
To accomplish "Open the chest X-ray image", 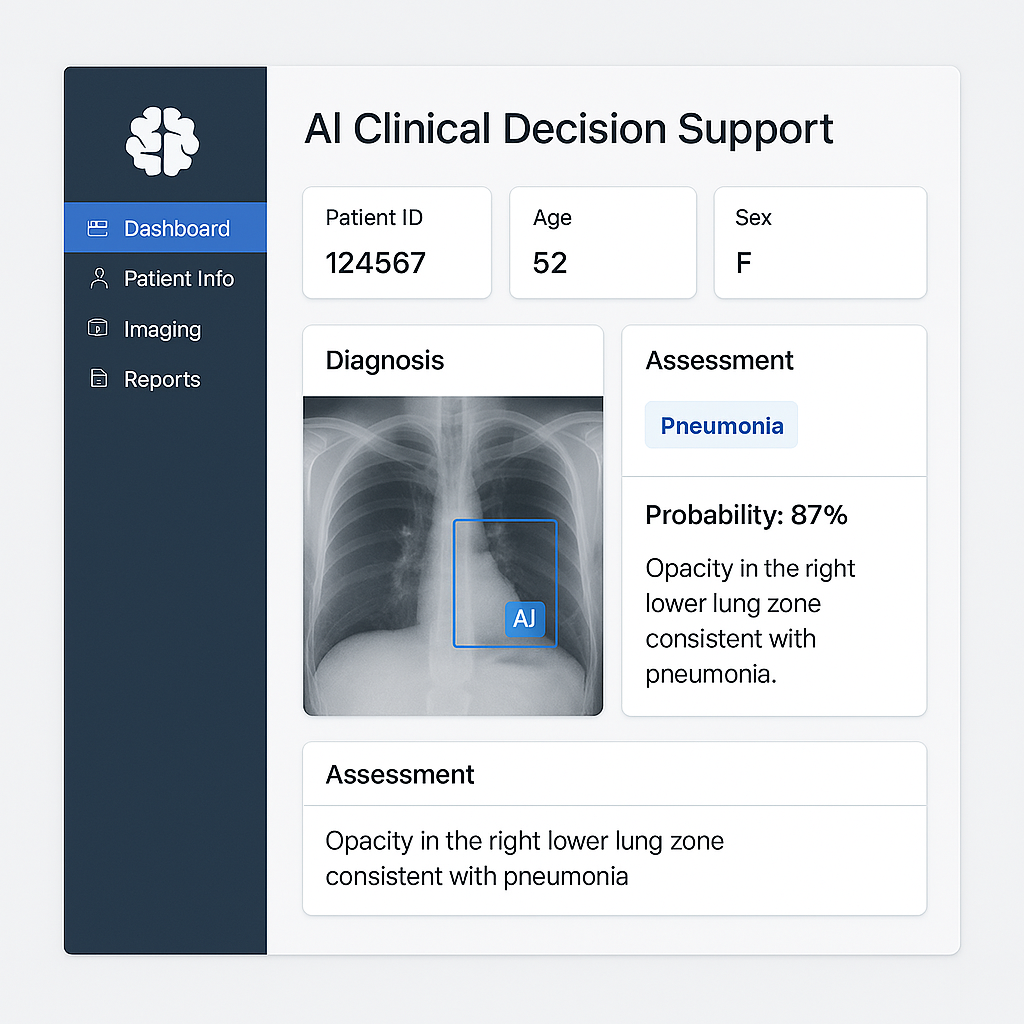I will click(453, 556).
